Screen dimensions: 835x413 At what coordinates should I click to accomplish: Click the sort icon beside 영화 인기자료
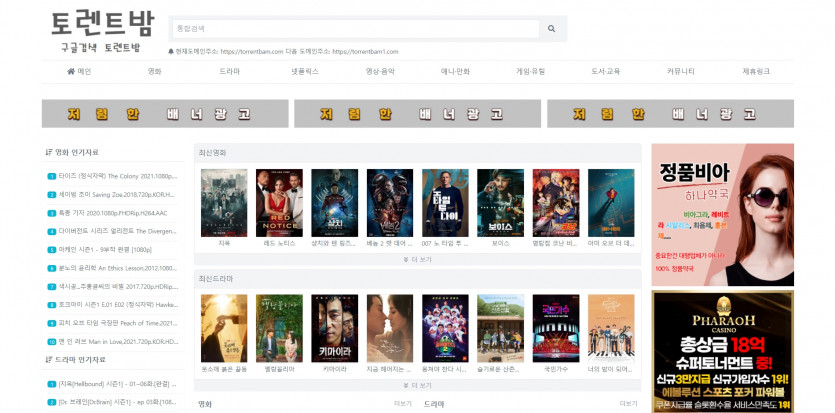point(49,153)
